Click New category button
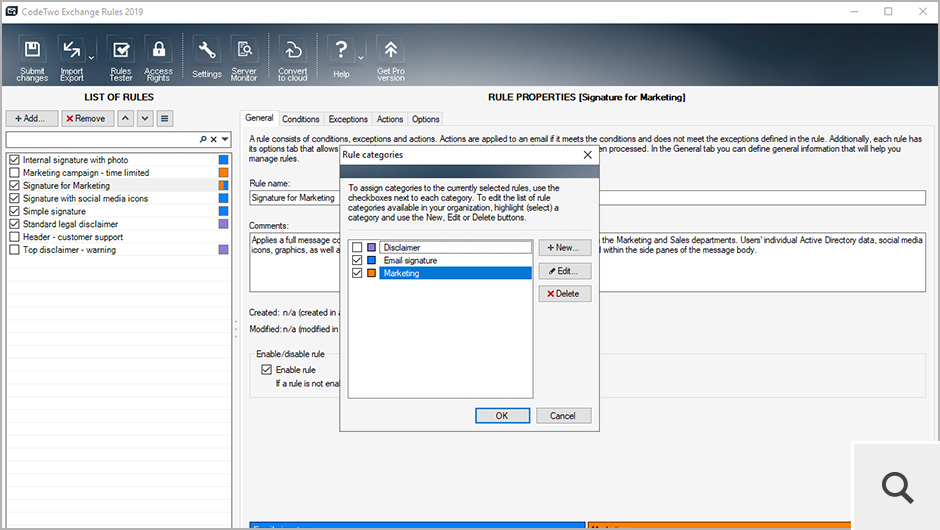The height and width of the screenshot is (530, 940). click(565, 248)
